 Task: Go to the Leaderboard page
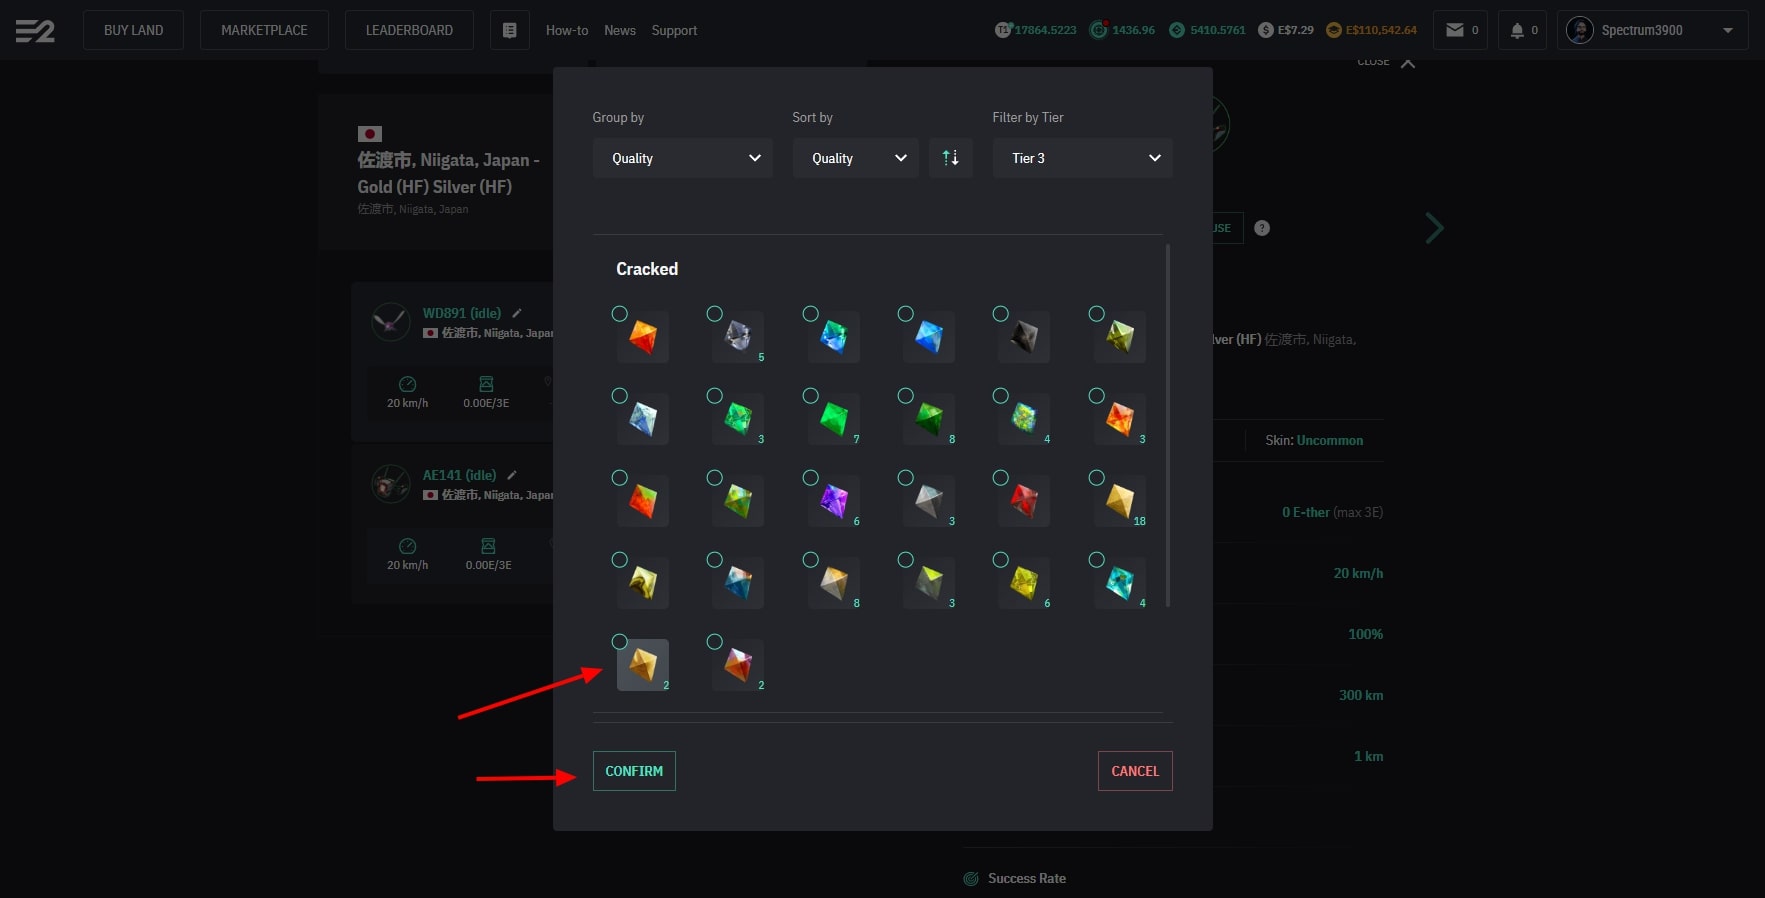point(409,30)
